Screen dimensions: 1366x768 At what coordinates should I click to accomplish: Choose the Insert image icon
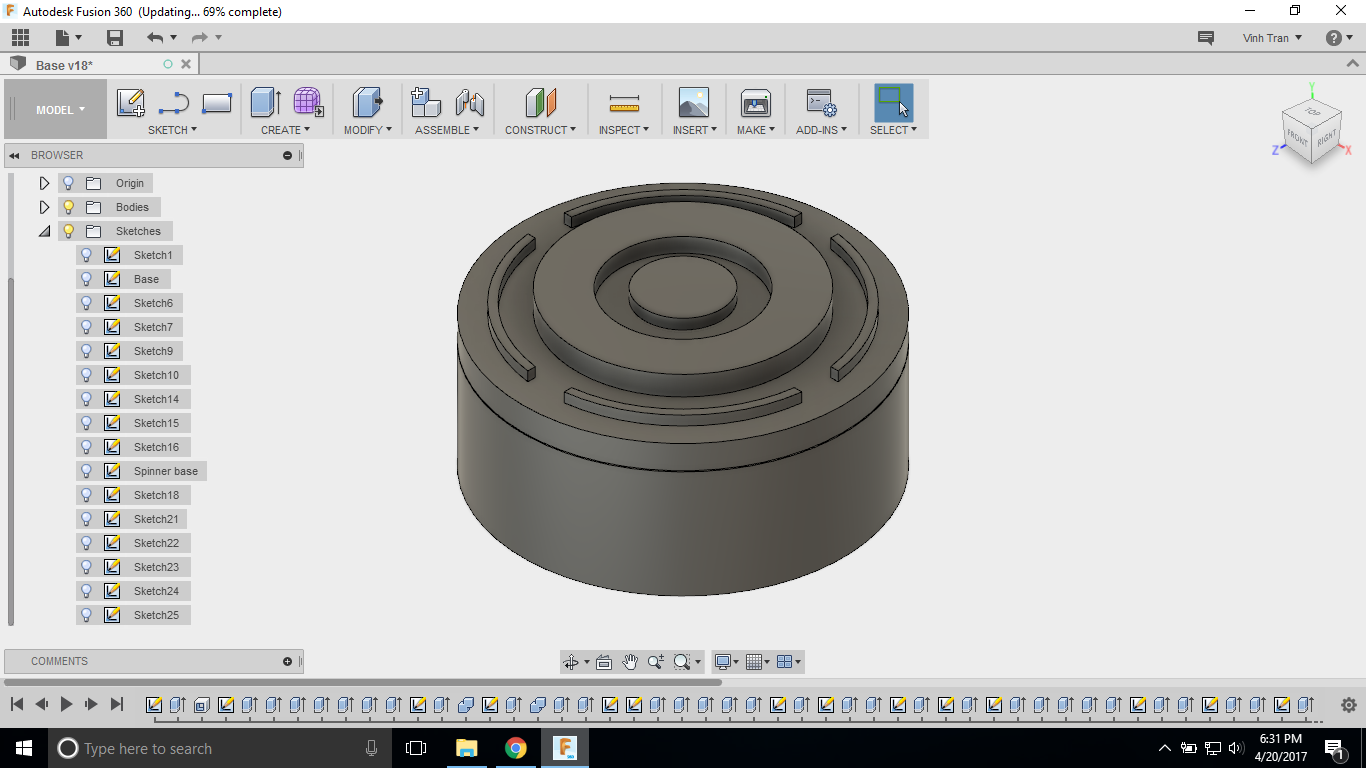(x=693, y=103)
